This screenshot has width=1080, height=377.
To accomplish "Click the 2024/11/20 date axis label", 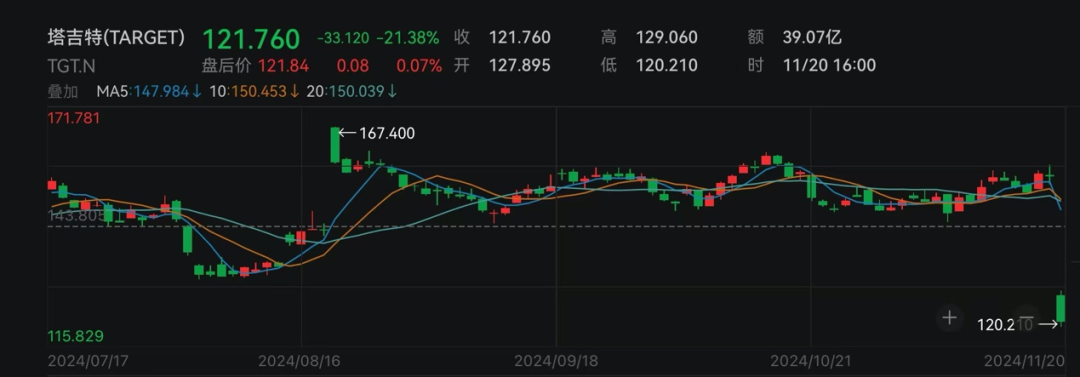I will 1024,360.
